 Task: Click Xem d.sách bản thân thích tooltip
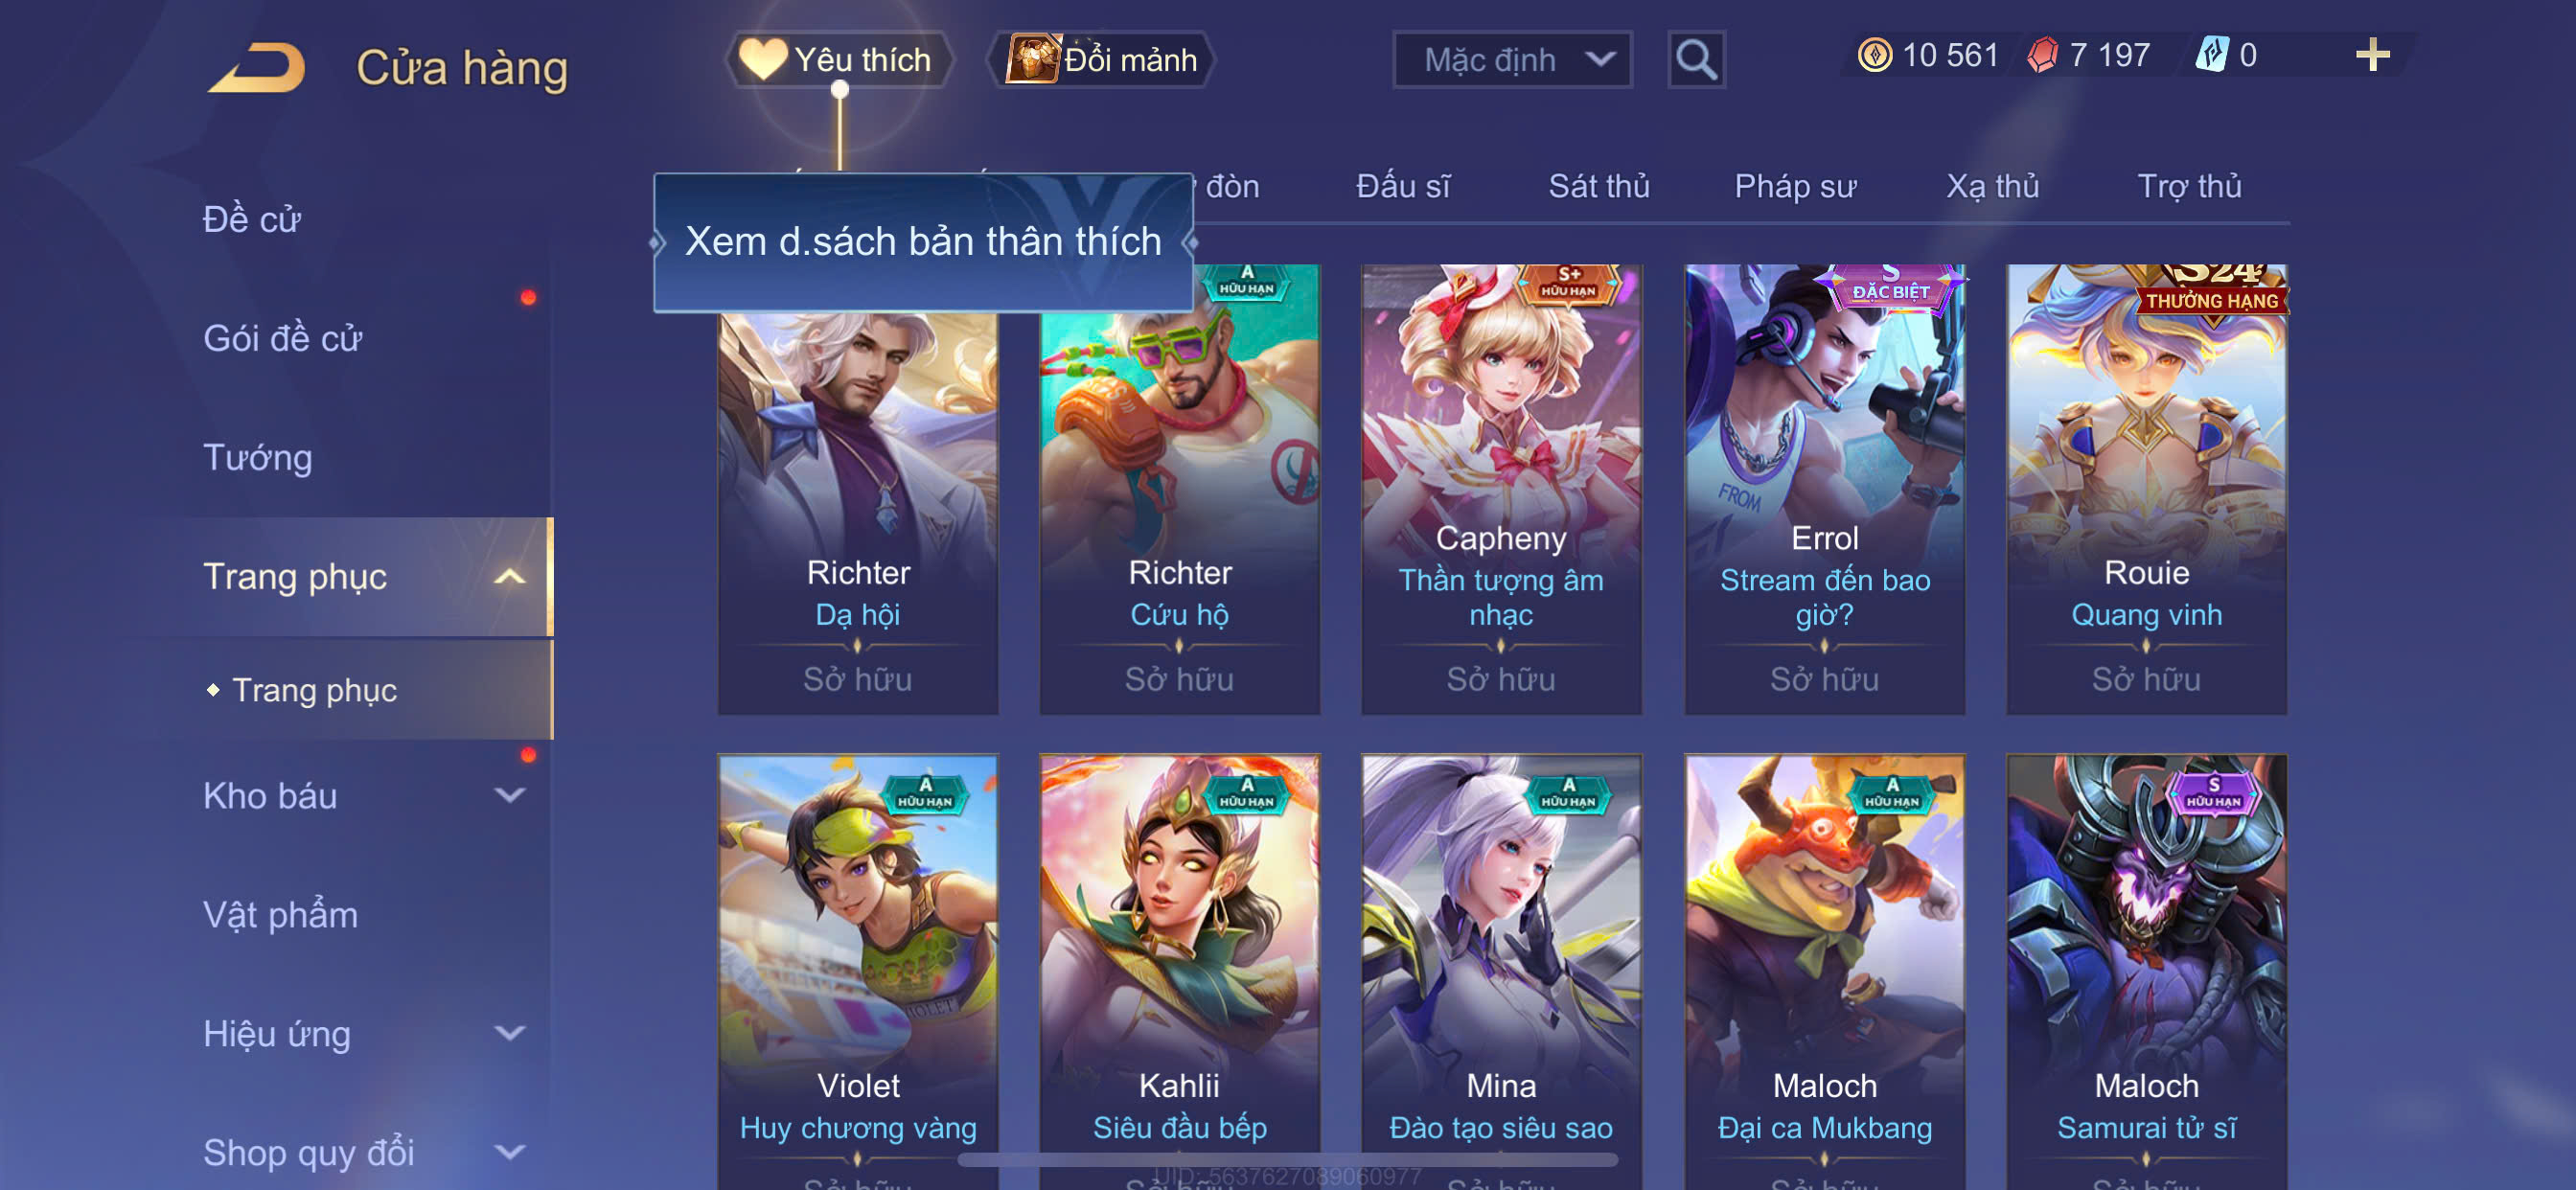pos(923,242)
